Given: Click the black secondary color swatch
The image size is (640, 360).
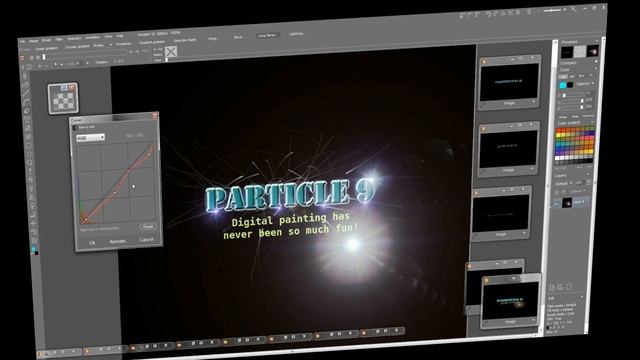Looking at the screenshot, I should pos(570,85).
